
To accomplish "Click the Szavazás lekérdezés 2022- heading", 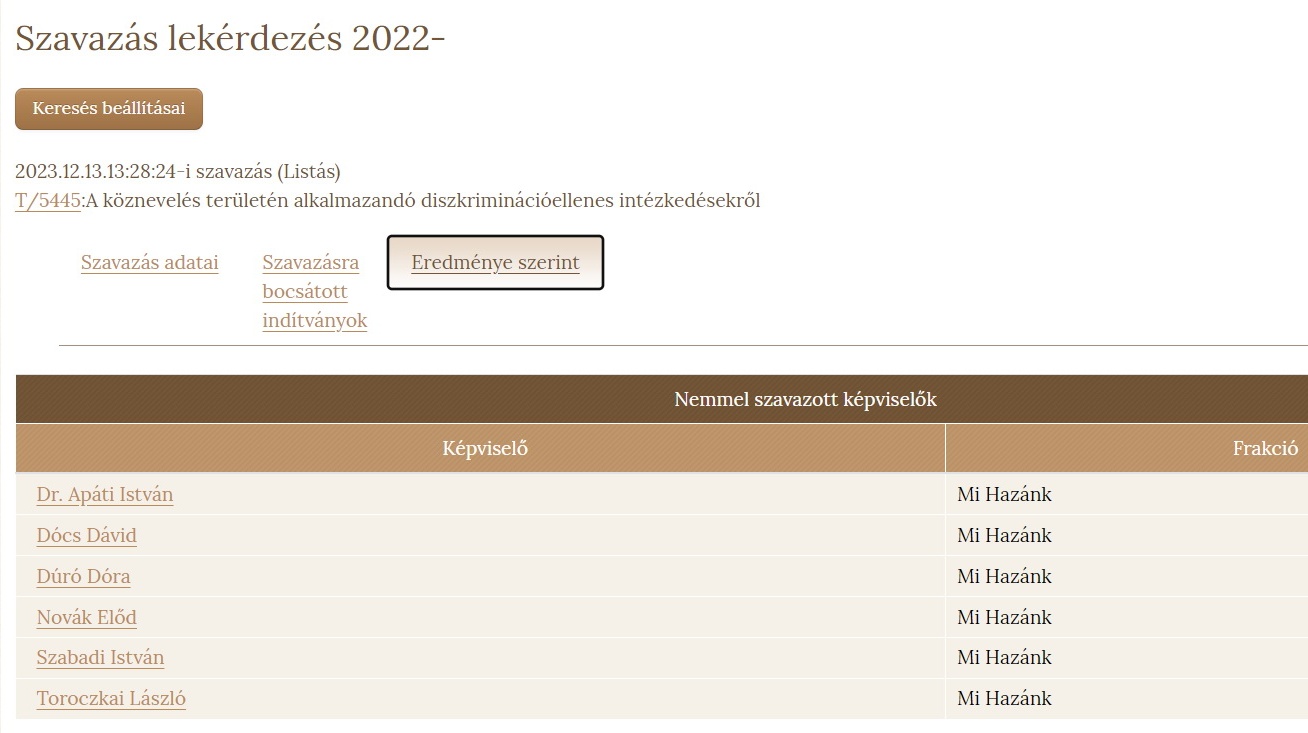I will (230, 39).
